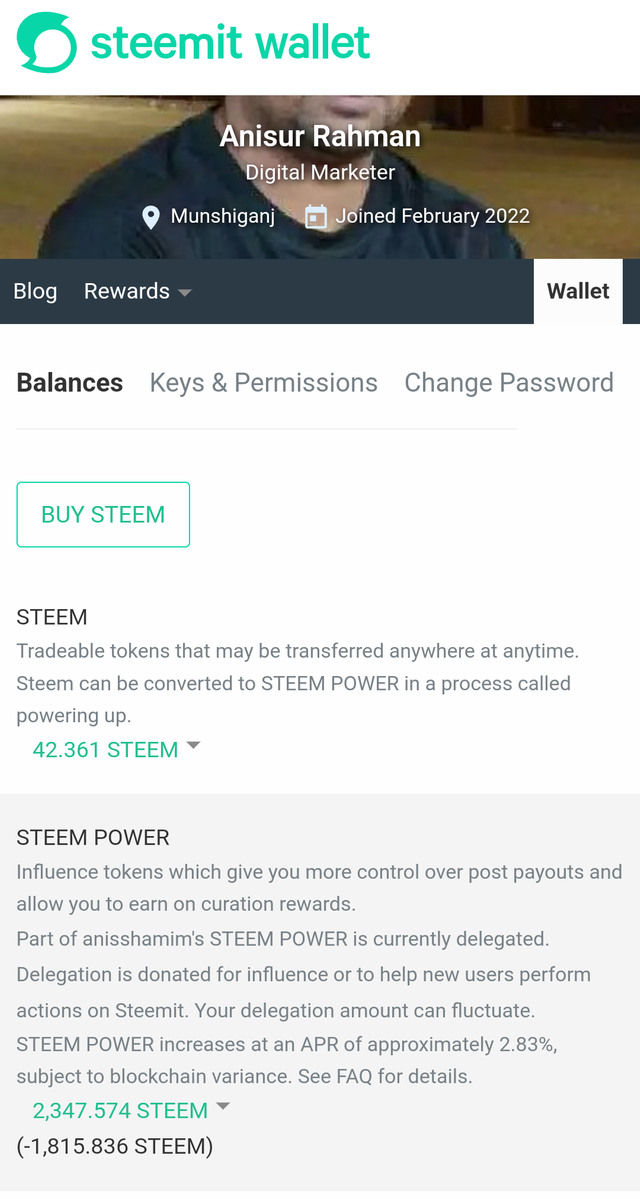Click the profile name Anisur Rahman

[320, 136]
